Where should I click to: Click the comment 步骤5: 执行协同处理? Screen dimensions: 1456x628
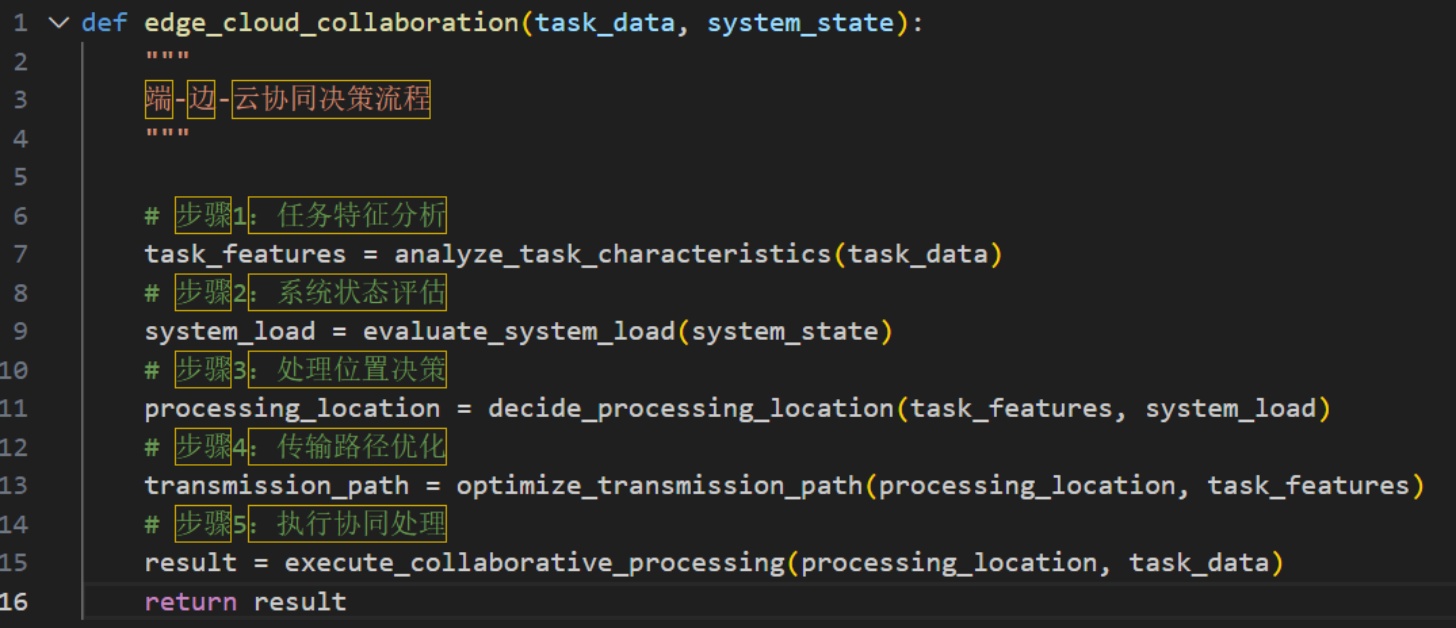point(310,525)
